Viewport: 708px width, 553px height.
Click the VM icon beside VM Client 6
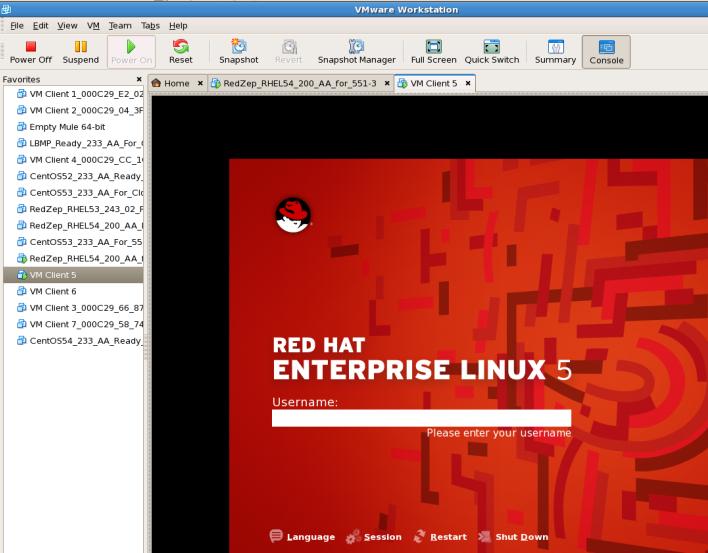(x=21, y=291)
